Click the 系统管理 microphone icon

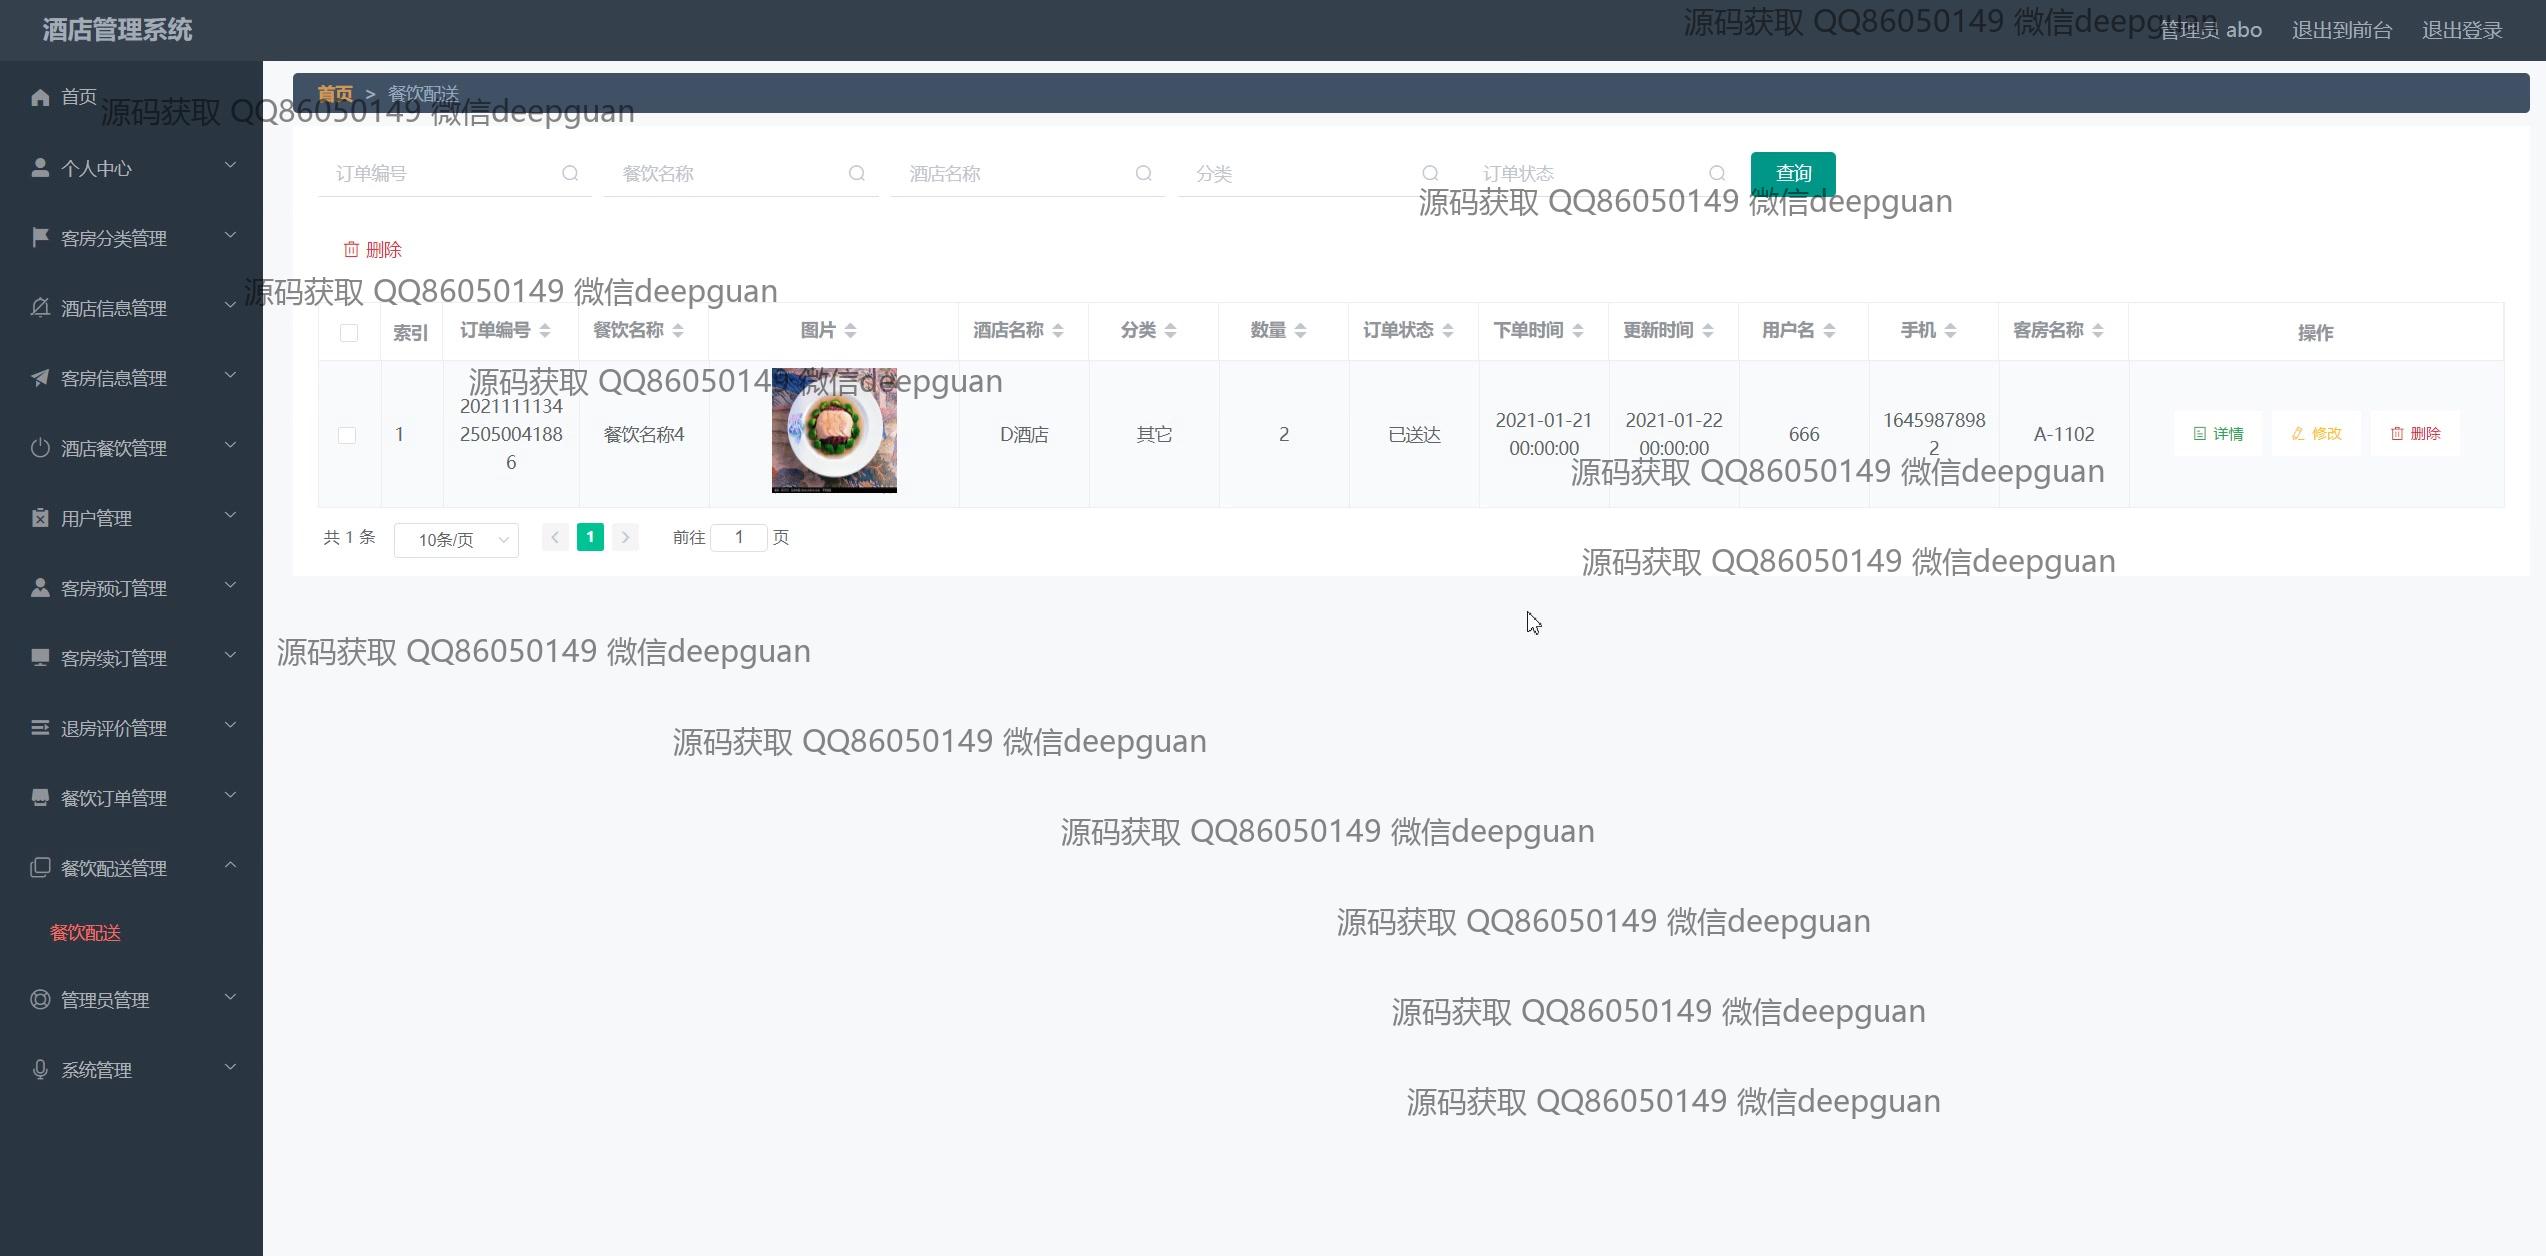point(40,1070)
